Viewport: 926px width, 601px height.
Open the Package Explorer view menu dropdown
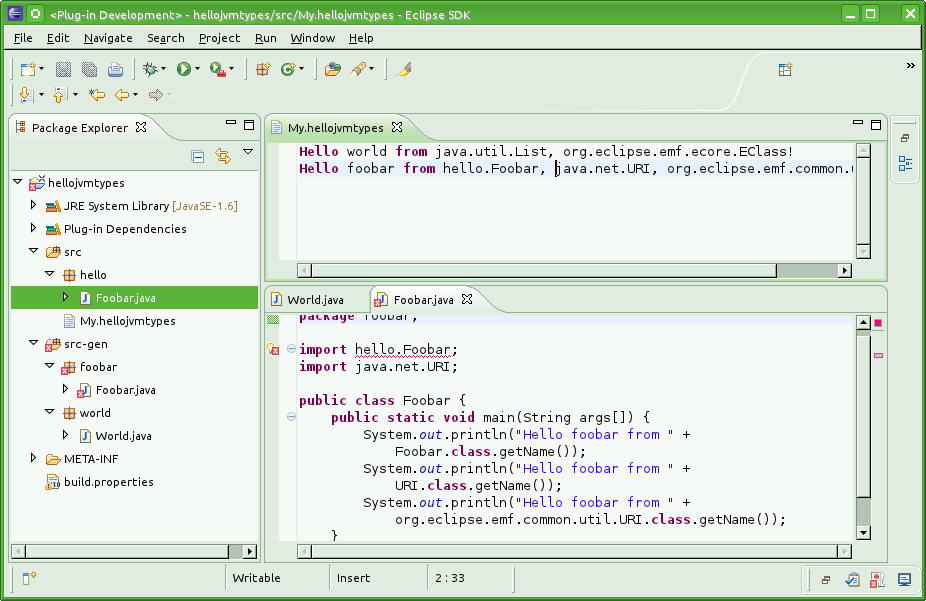pyautogui.click(x=248, y=152)
